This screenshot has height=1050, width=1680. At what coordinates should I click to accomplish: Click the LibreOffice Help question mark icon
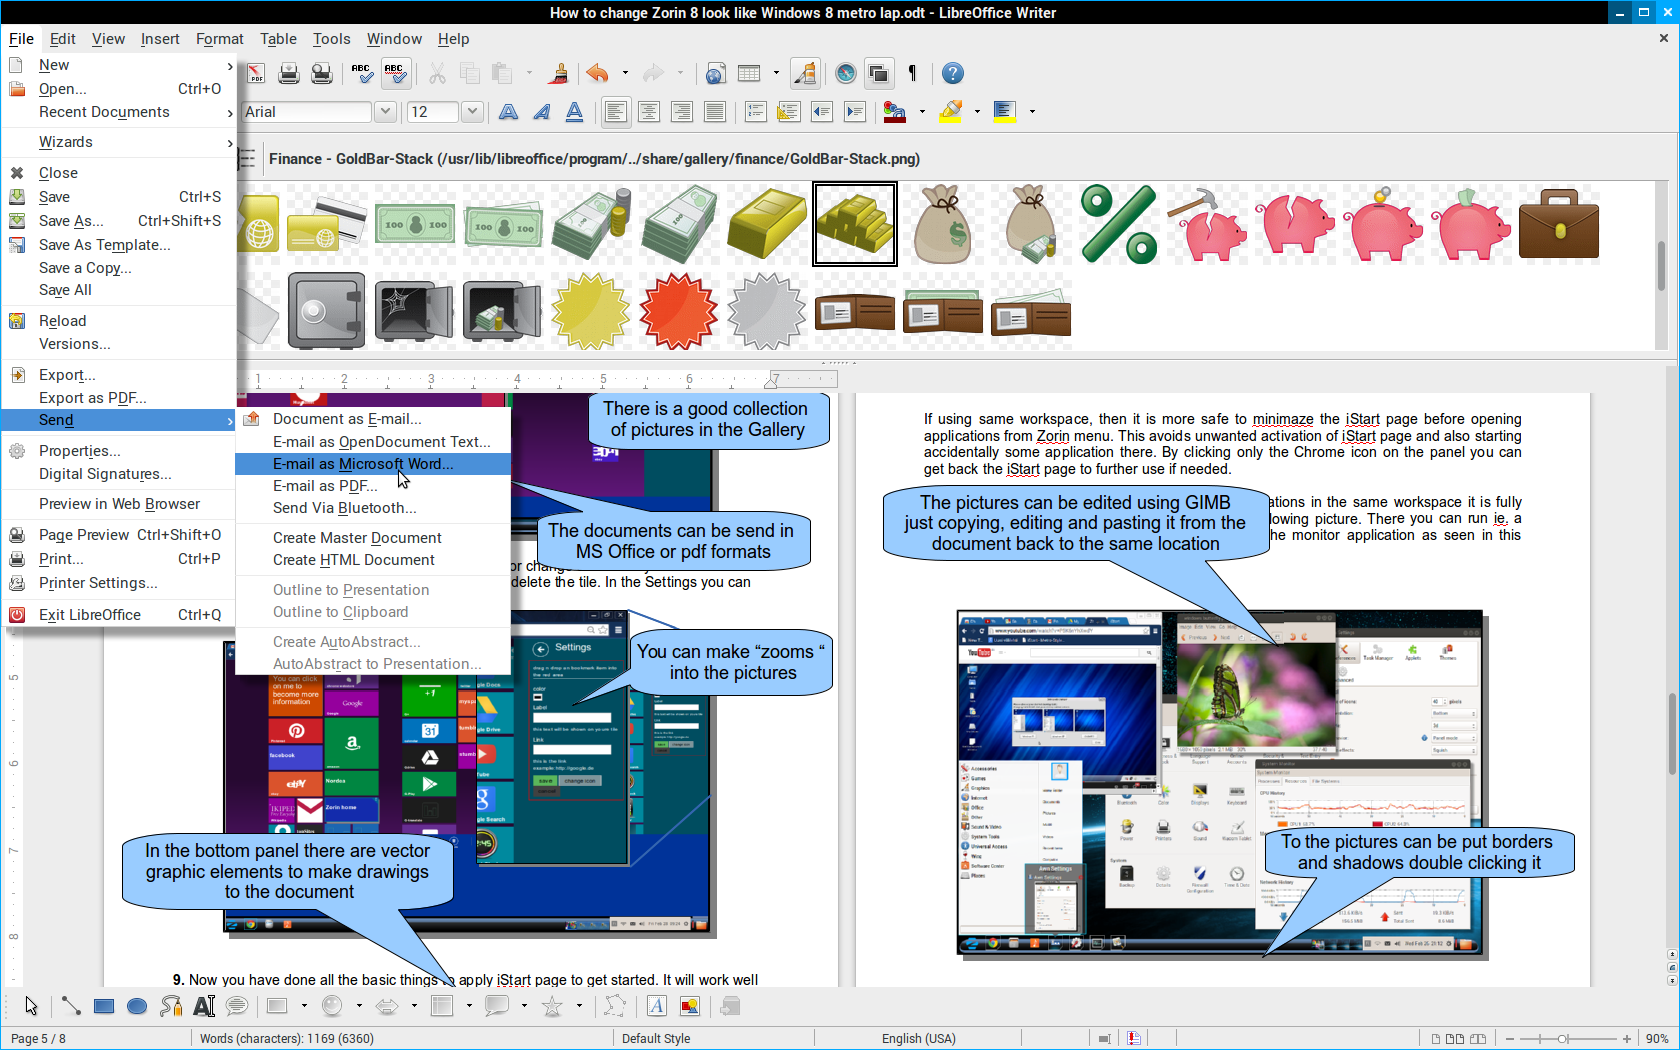pyautogui.click(x=953, y=74)
